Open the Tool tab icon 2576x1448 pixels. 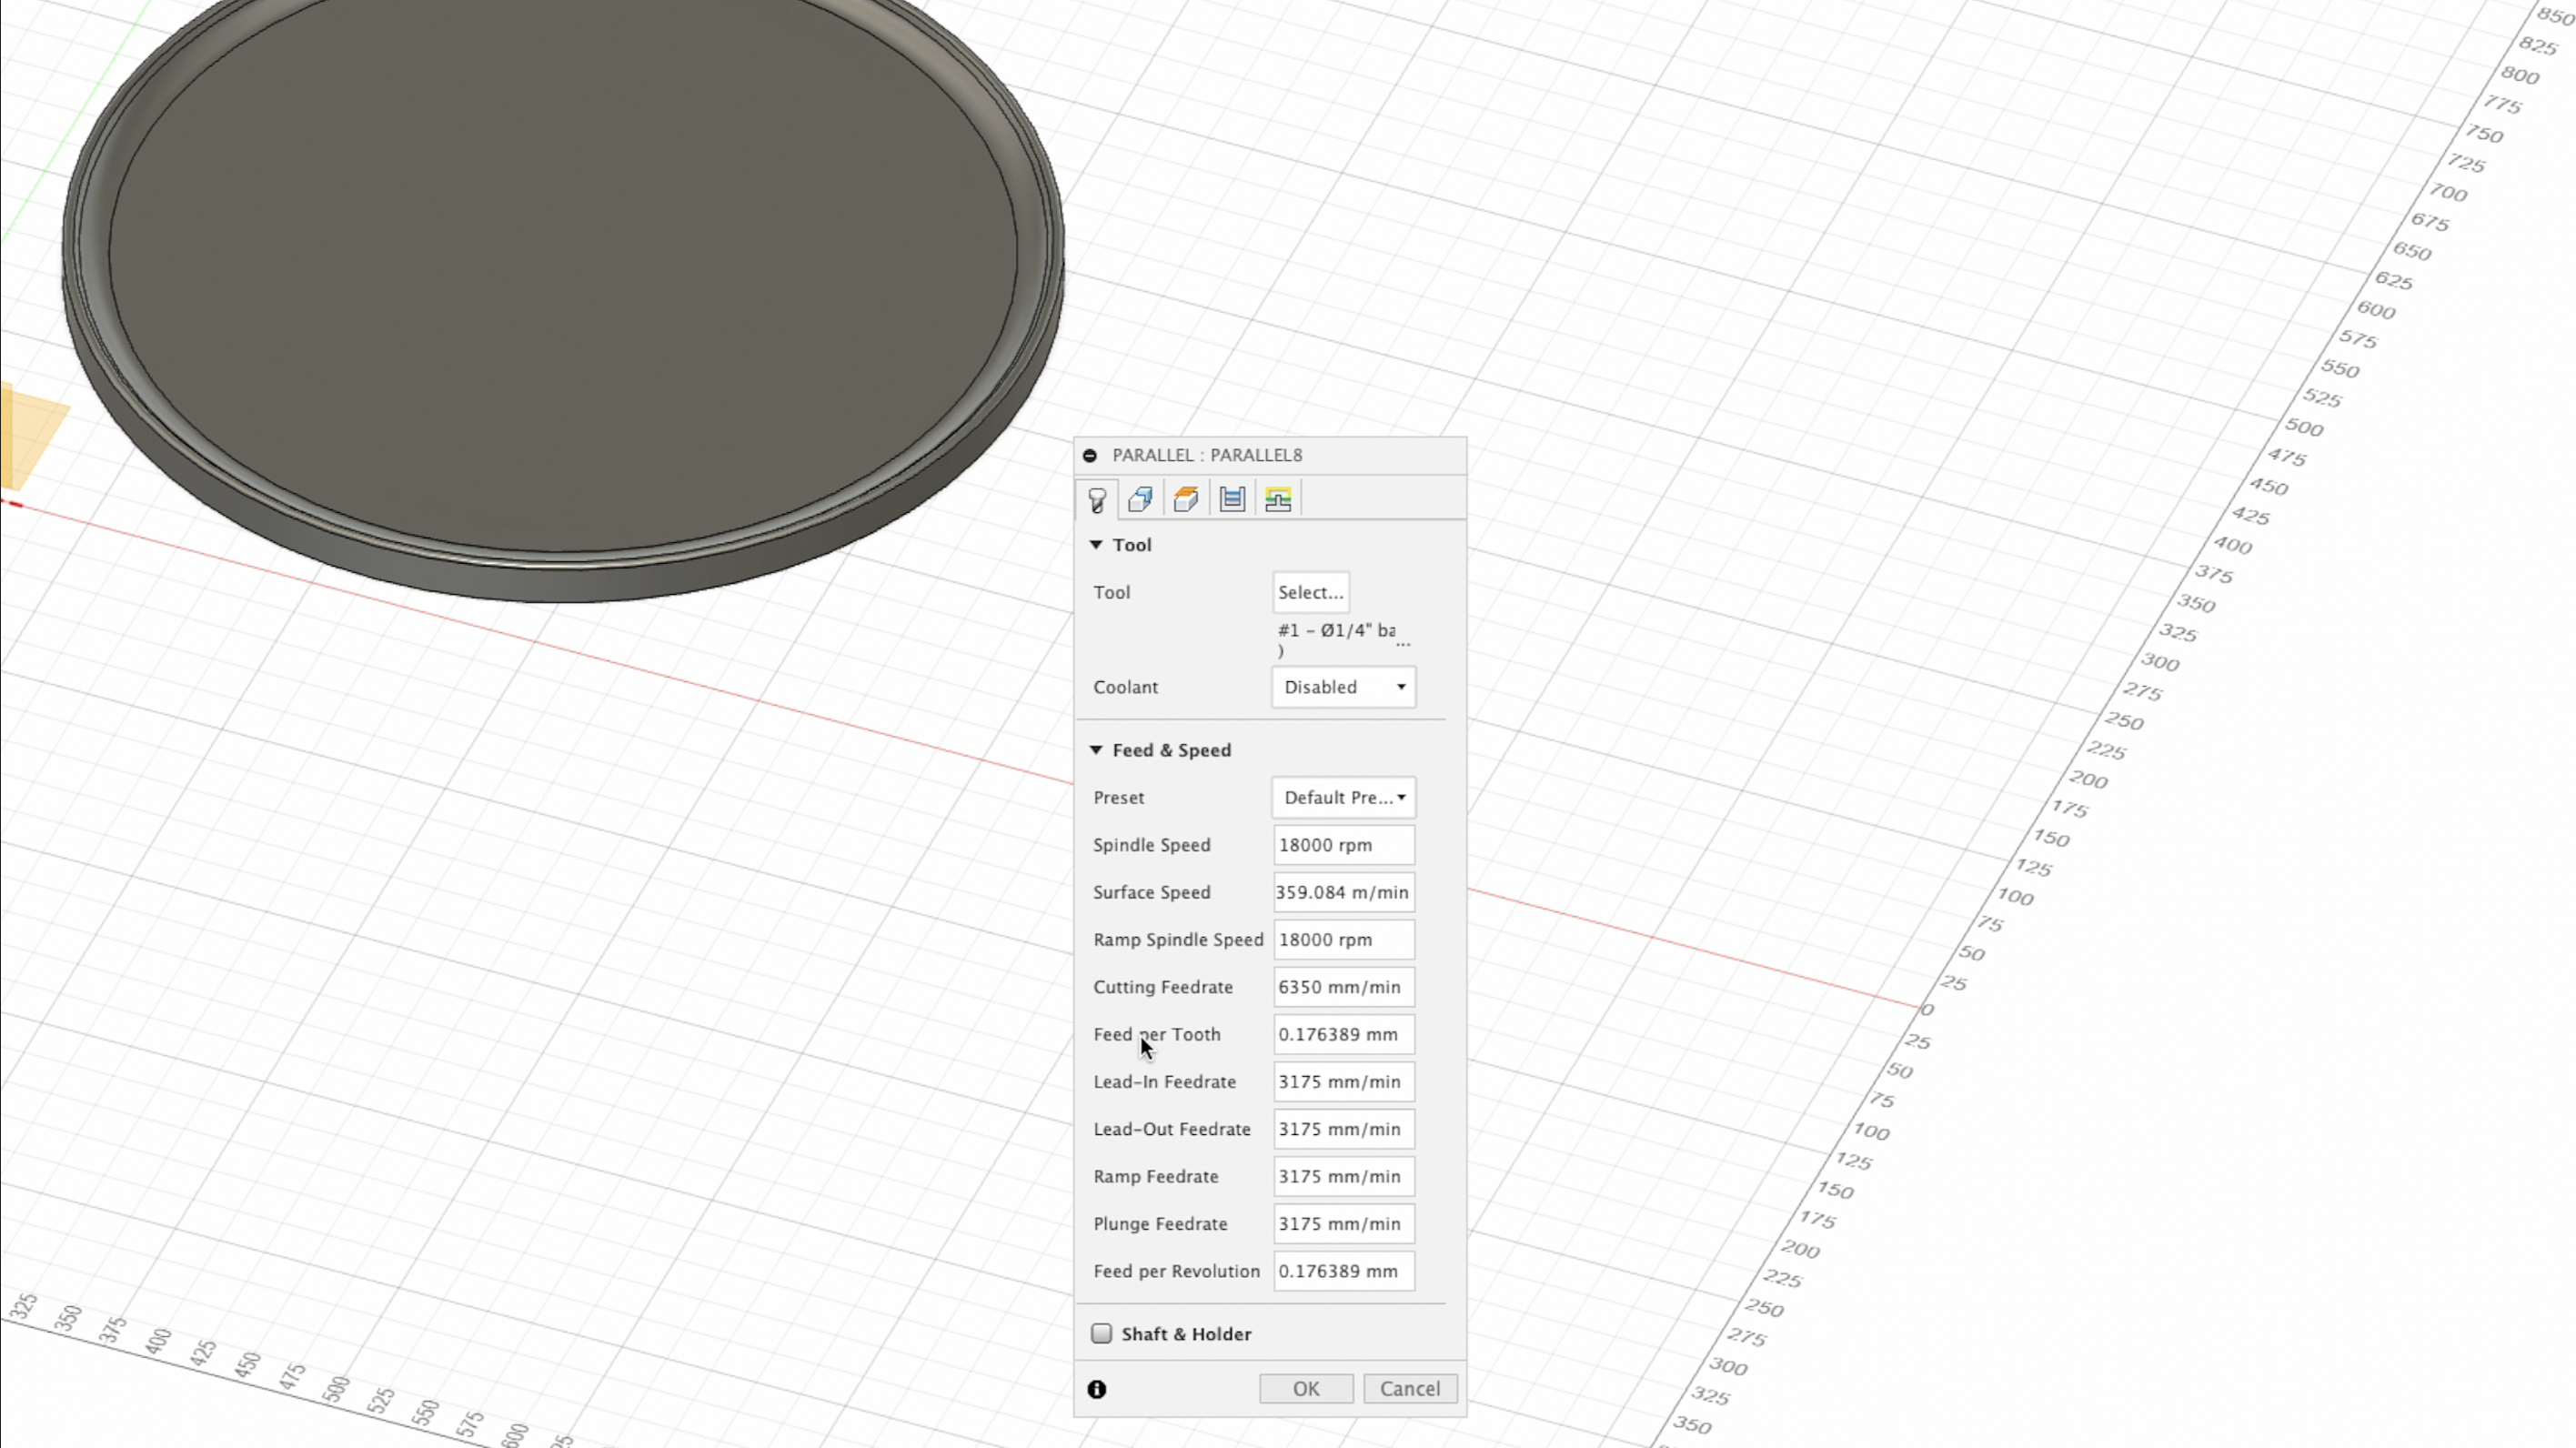[1097, 499]
